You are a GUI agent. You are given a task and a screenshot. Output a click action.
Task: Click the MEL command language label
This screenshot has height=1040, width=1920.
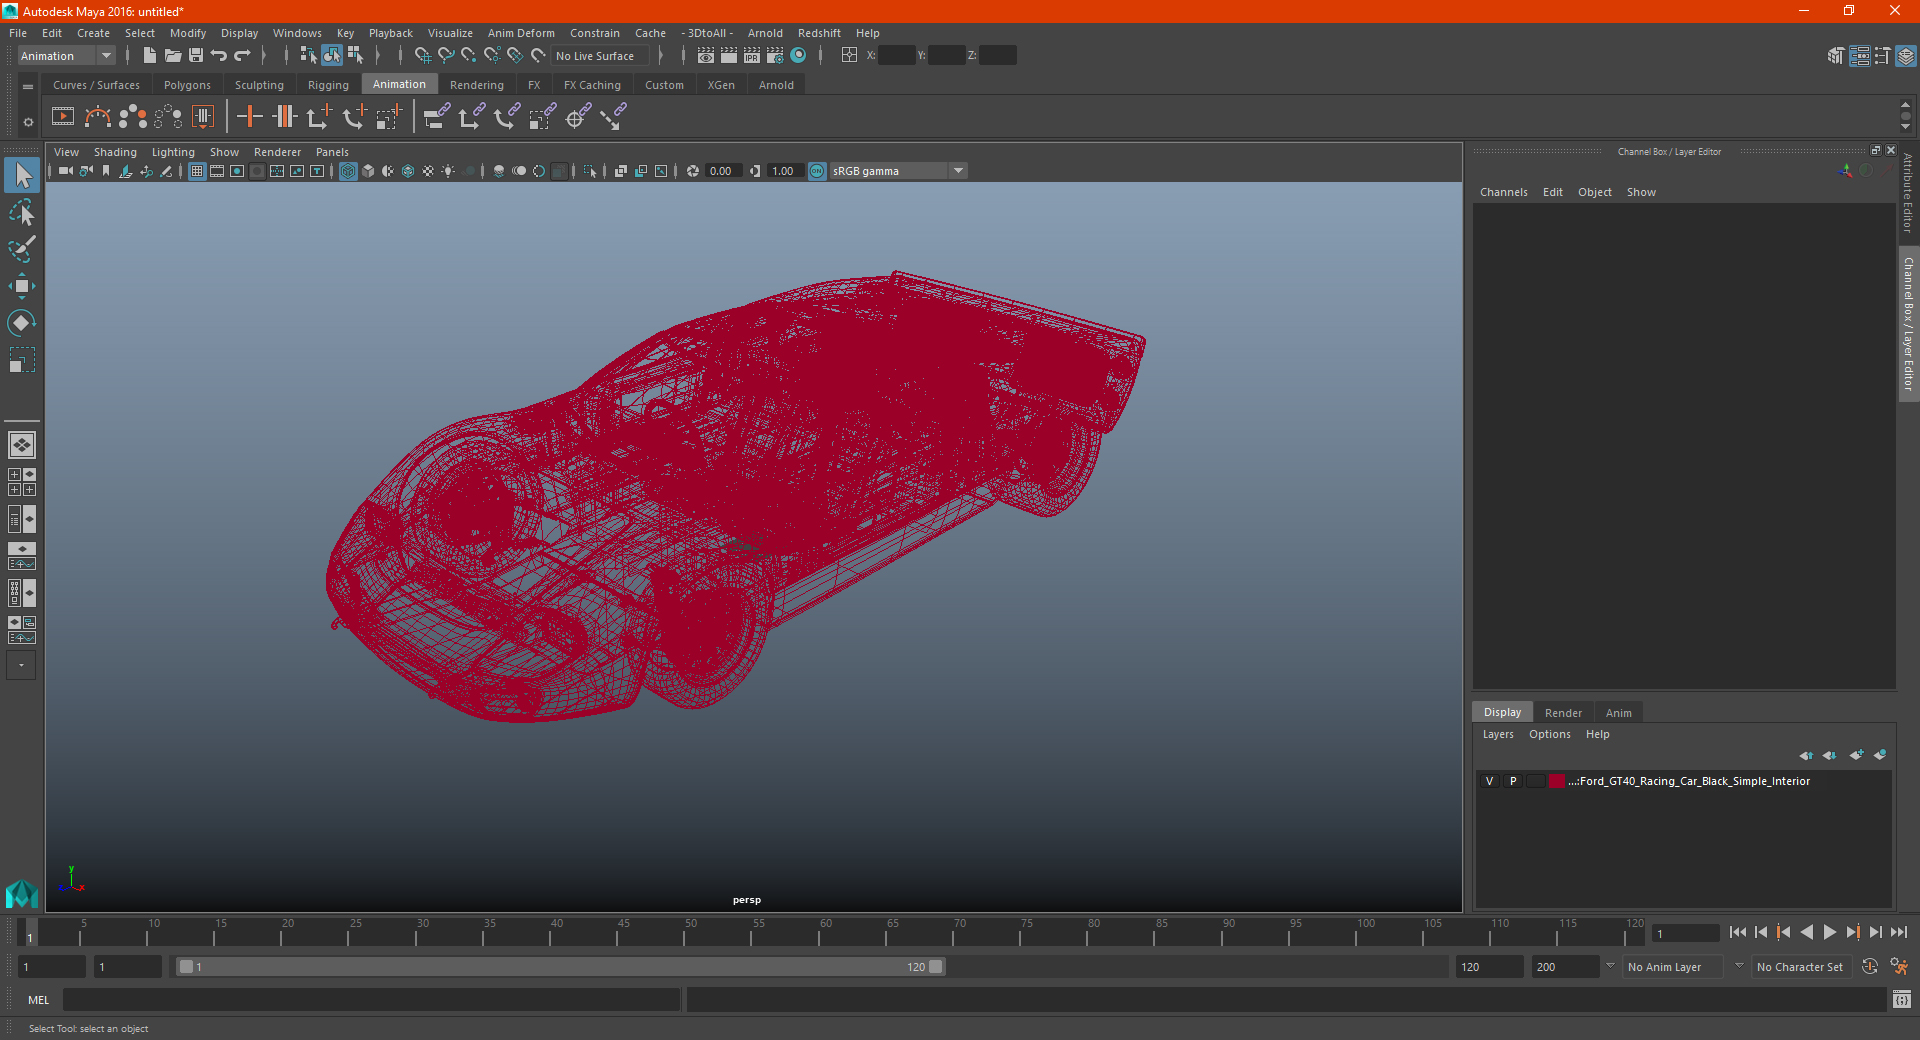(38, 1000)
